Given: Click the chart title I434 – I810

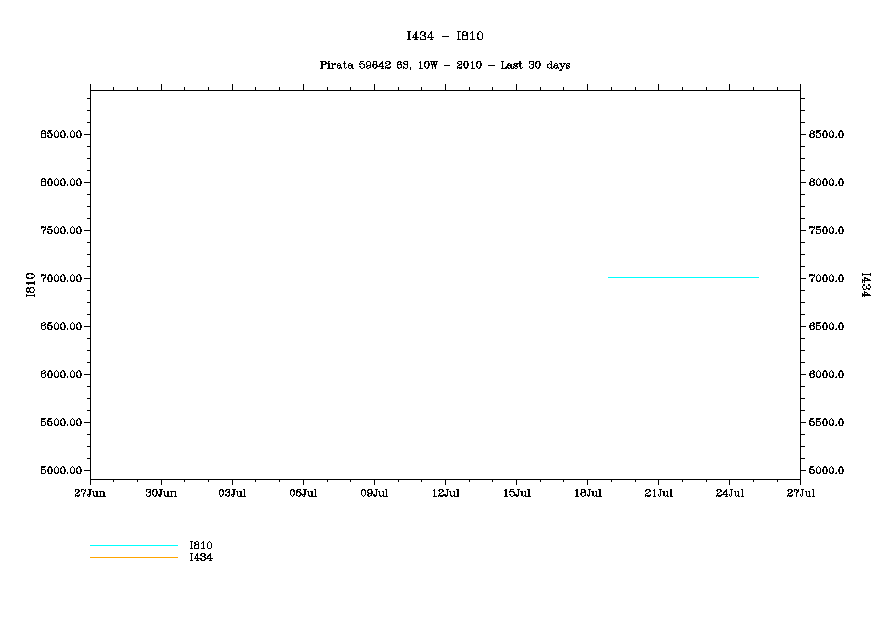Looking at the screenshot, I should point(445,36).
